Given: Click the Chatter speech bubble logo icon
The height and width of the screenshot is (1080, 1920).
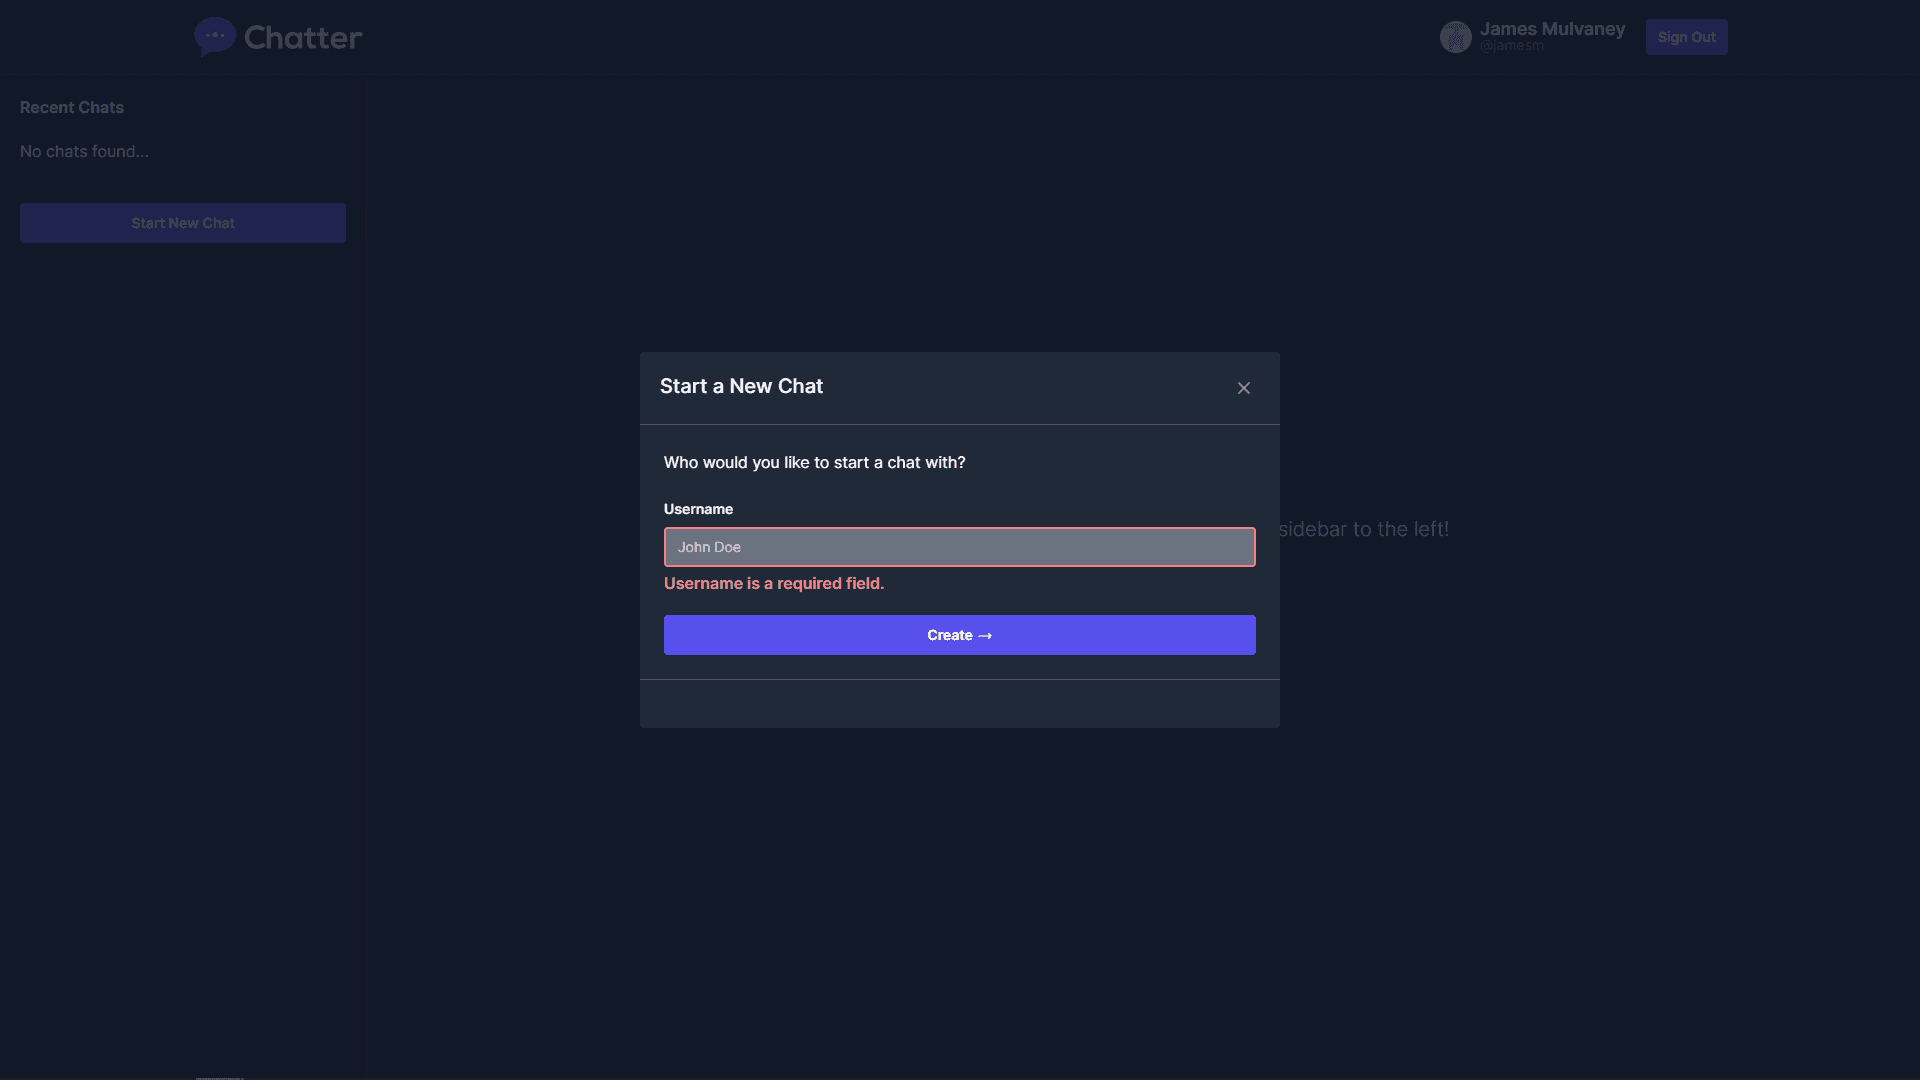Looking at the screenshot, I should coord(214,36).
